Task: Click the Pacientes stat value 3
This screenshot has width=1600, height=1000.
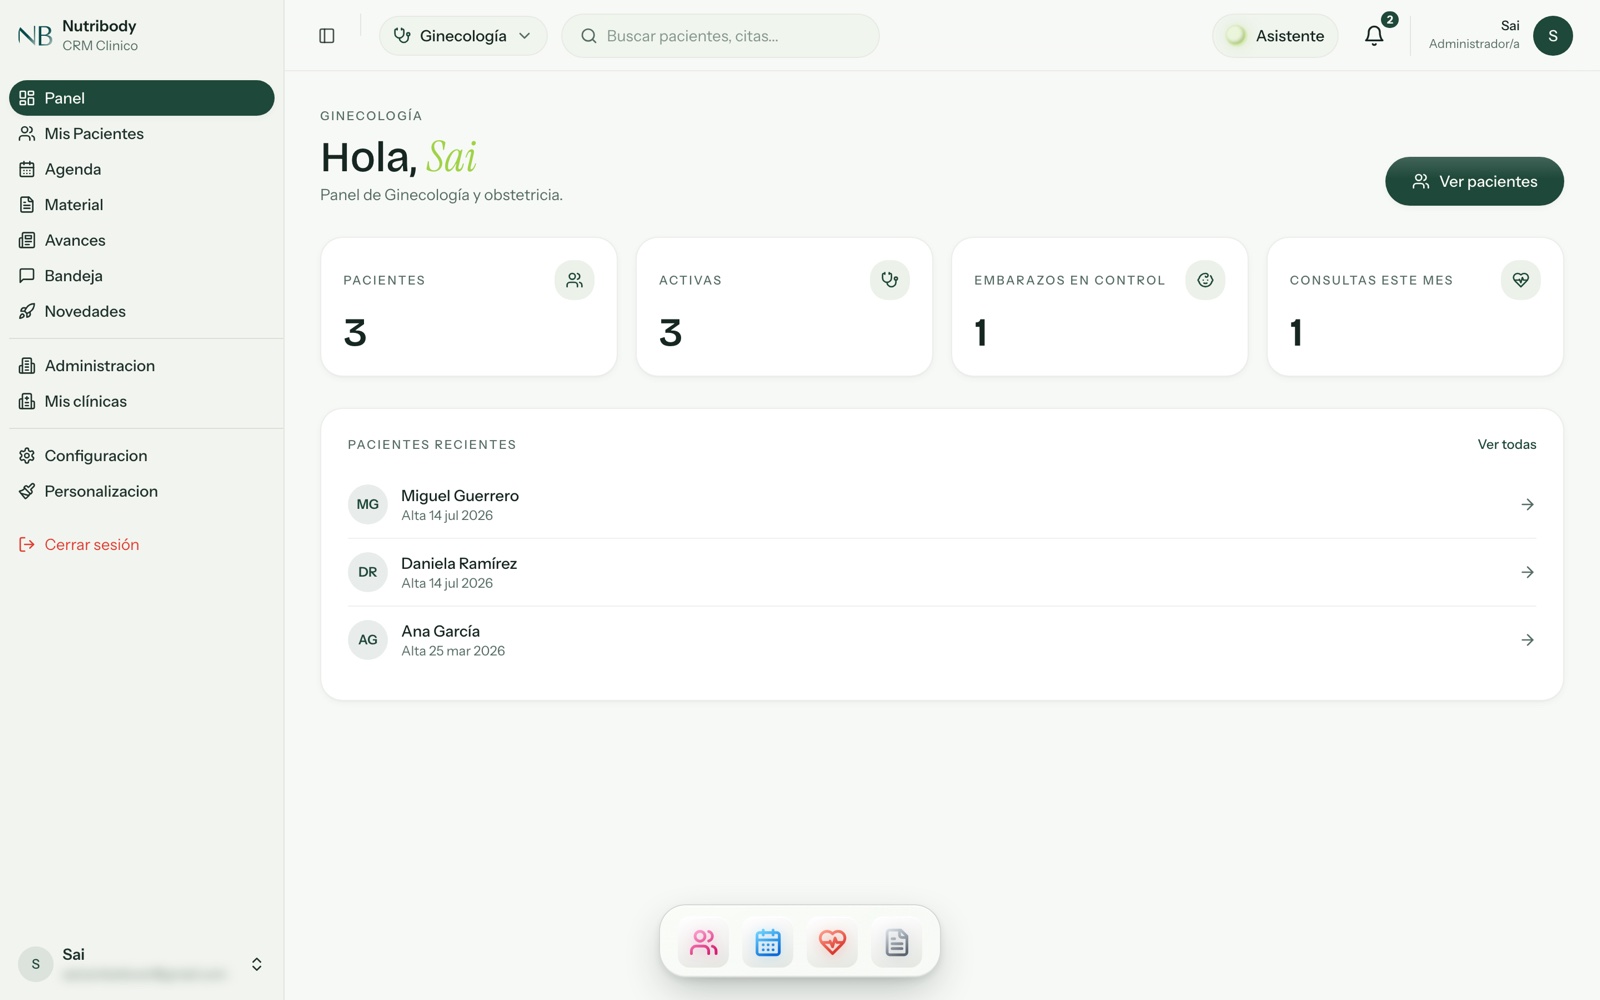Action: pos(355,333)
